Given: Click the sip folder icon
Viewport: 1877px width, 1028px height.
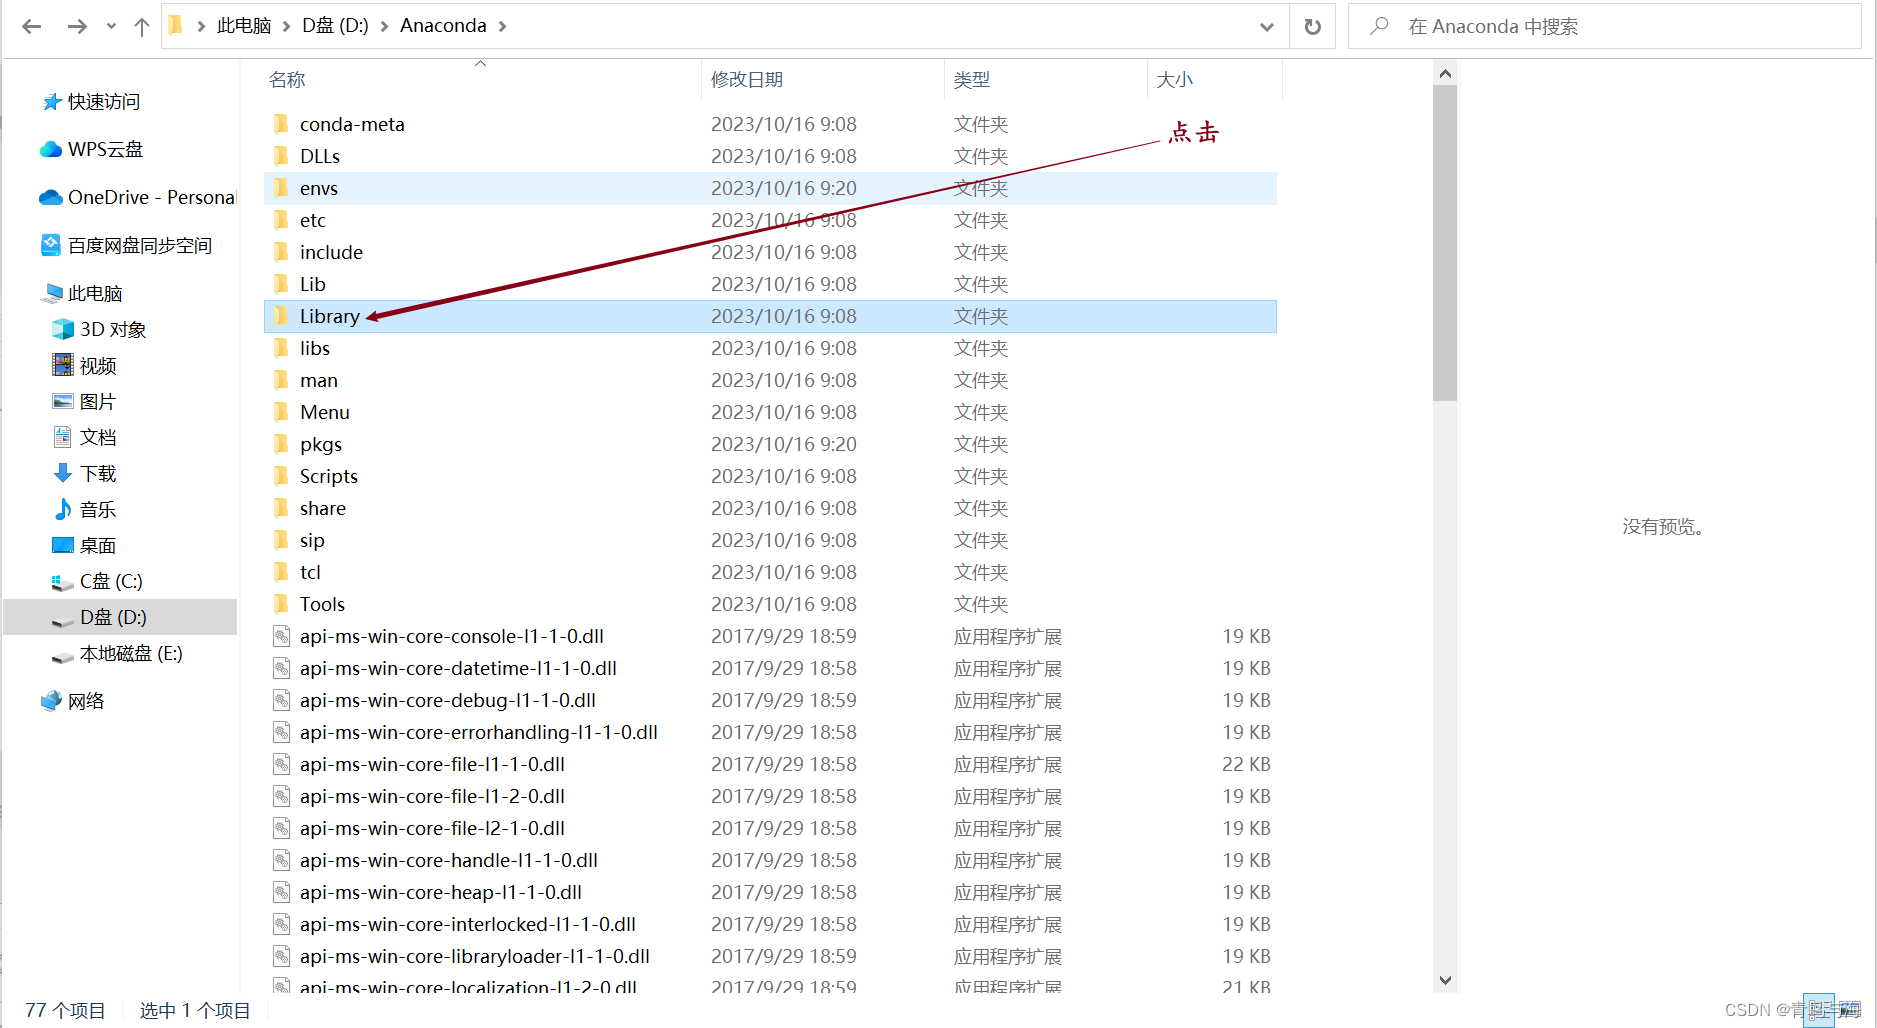Looking at the screenshot, I should pos(281,540).
